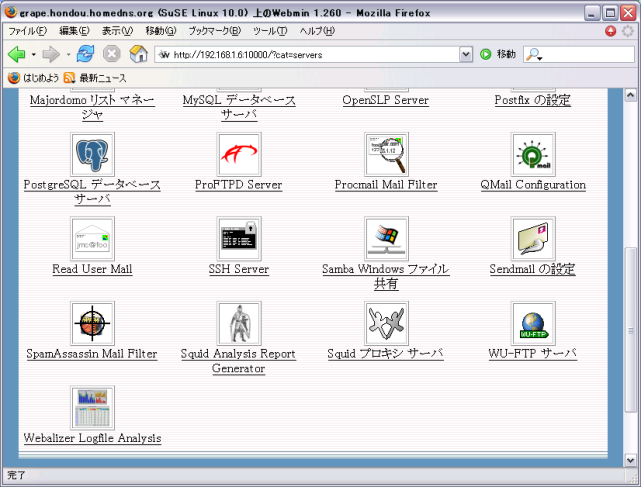
Task: Open the Samba Windows file sharing icon
Action: [386, 238]
